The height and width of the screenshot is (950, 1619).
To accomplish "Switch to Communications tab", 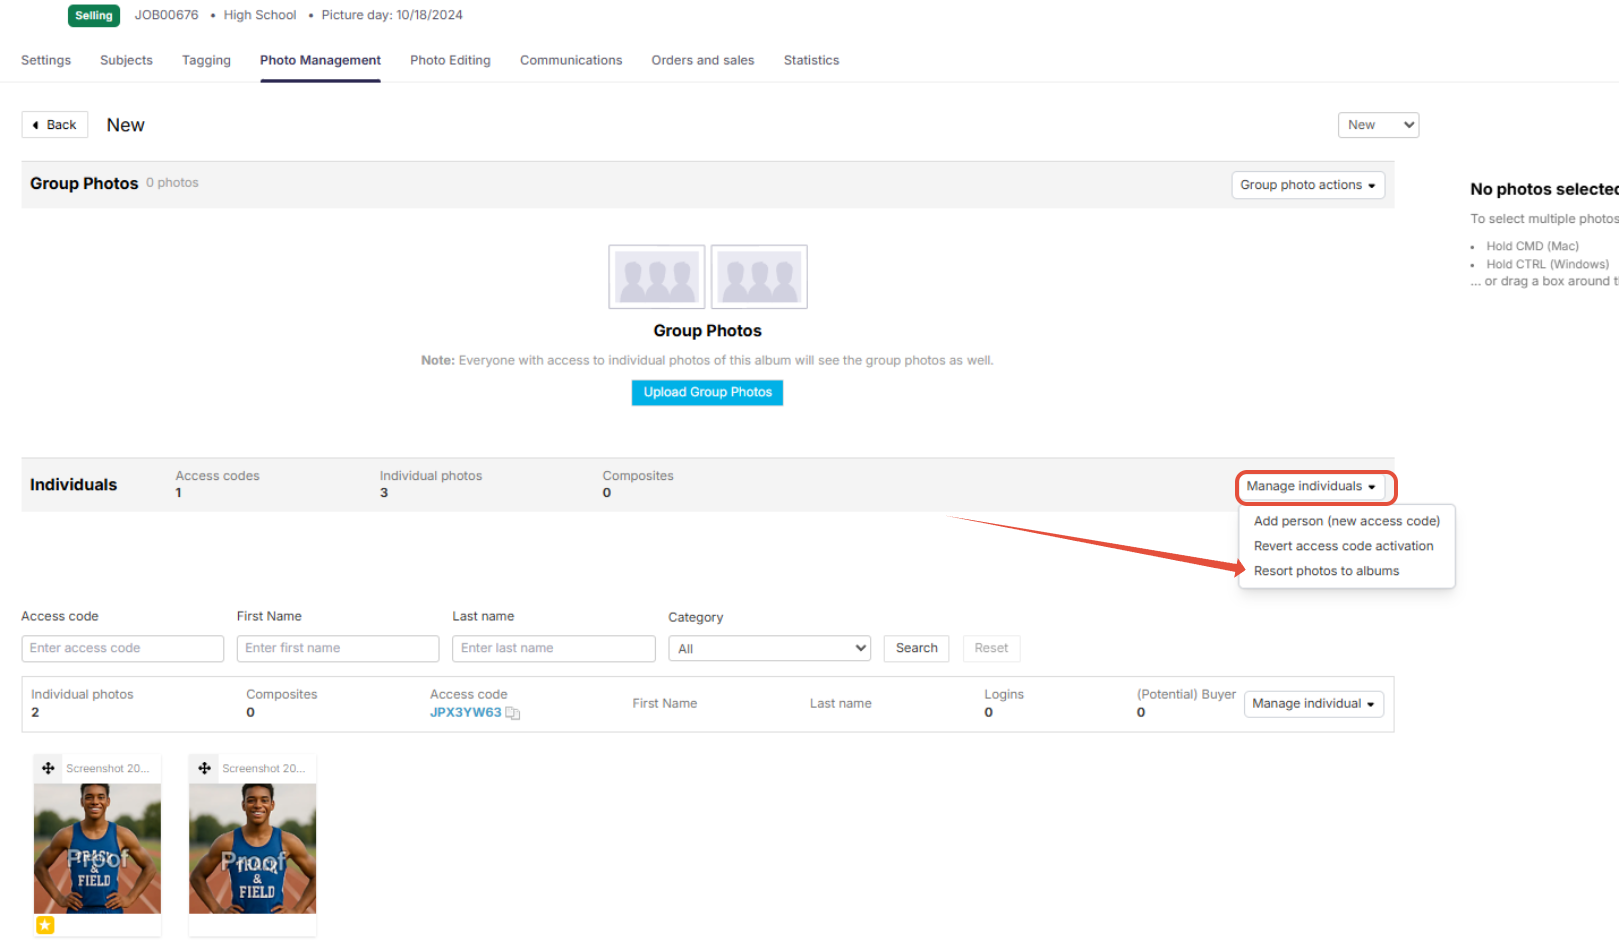I will pyautogui.click(x=571, y=60).
